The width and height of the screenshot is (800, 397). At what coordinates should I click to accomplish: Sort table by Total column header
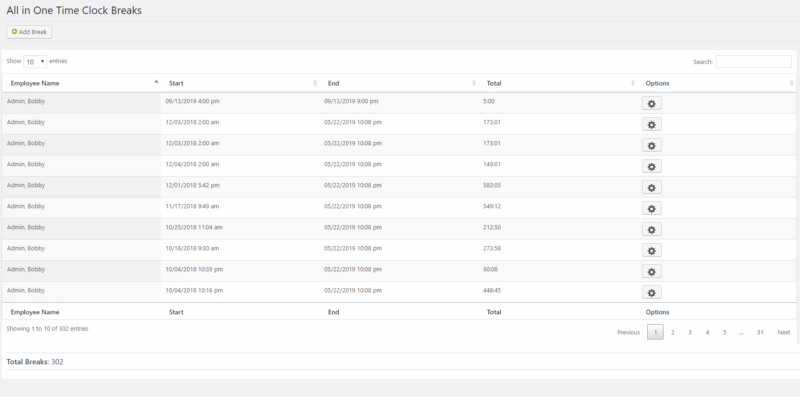pyautogui.click(x=558, y=83)
